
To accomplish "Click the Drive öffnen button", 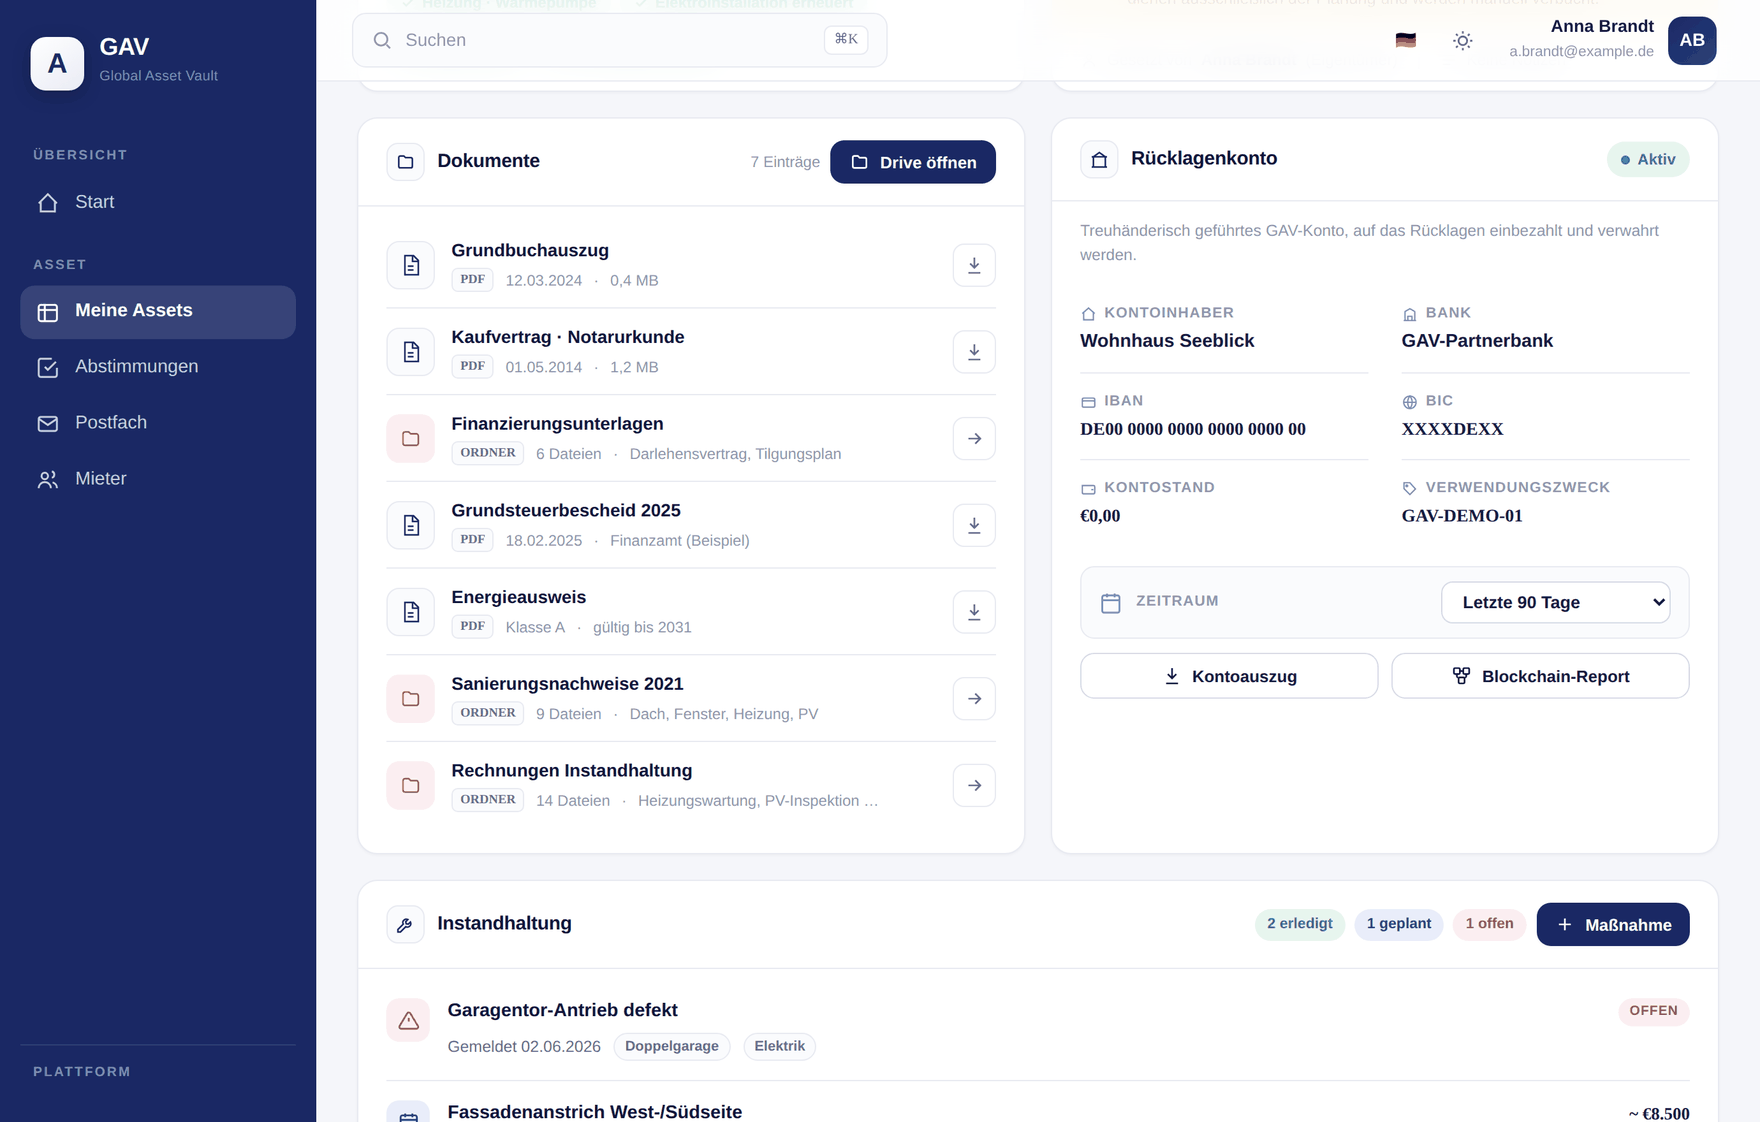I will click(x=913, y=162).
